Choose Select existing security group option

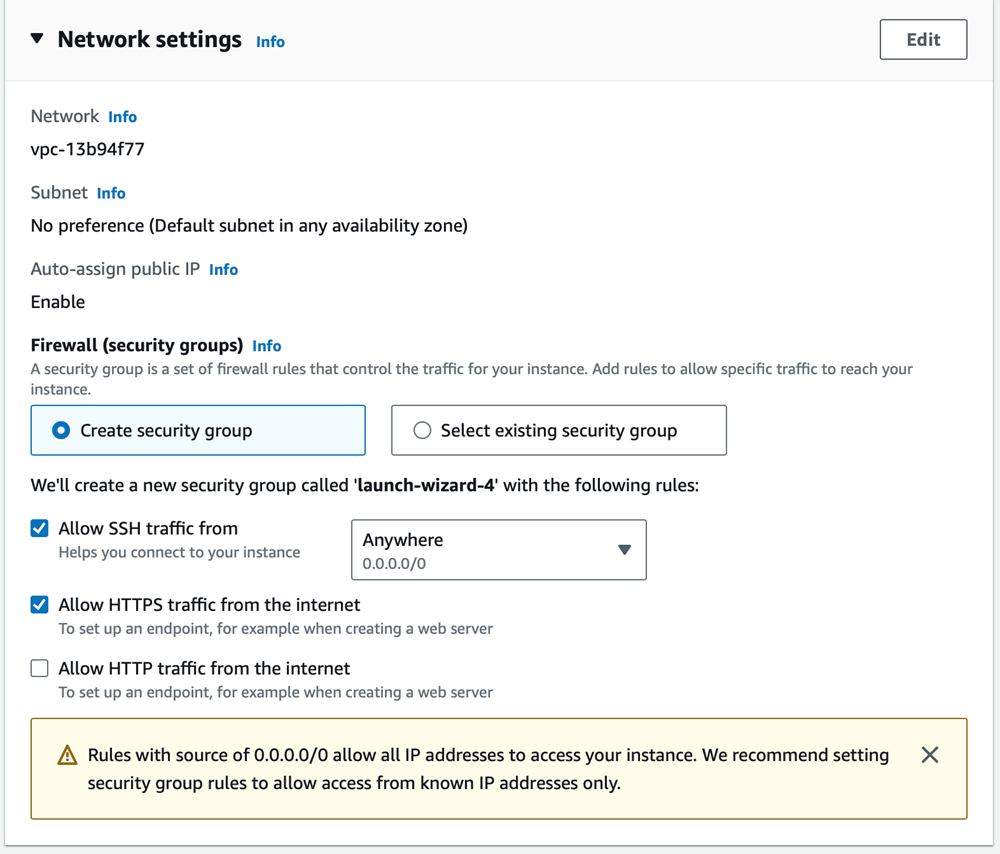point(422,430)
